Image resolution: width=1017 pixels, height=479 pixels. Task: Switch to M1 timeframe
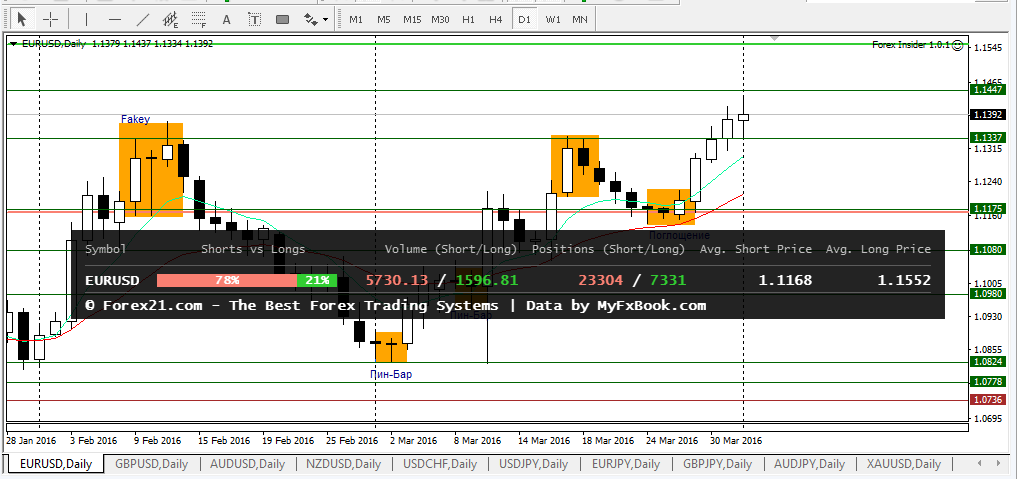356,19
